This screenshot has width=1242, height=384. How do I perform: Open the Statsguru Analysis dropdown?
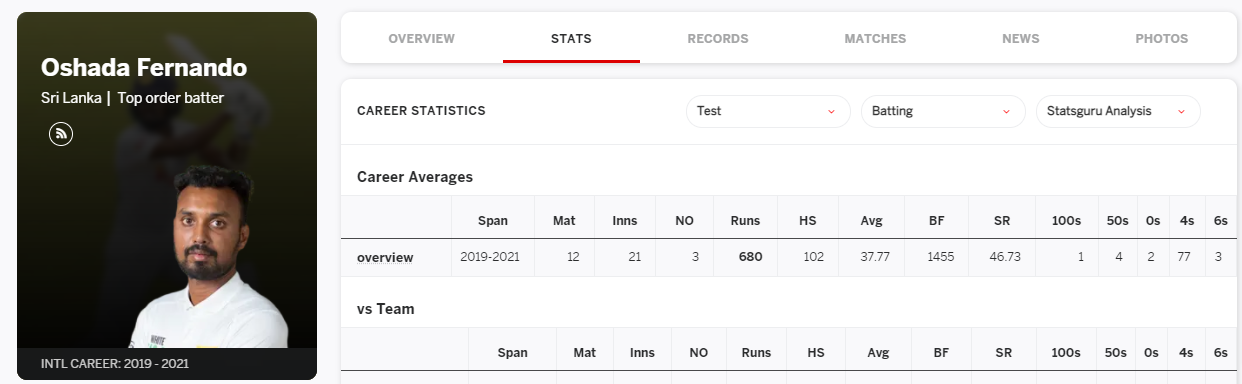pos(1118,111)
